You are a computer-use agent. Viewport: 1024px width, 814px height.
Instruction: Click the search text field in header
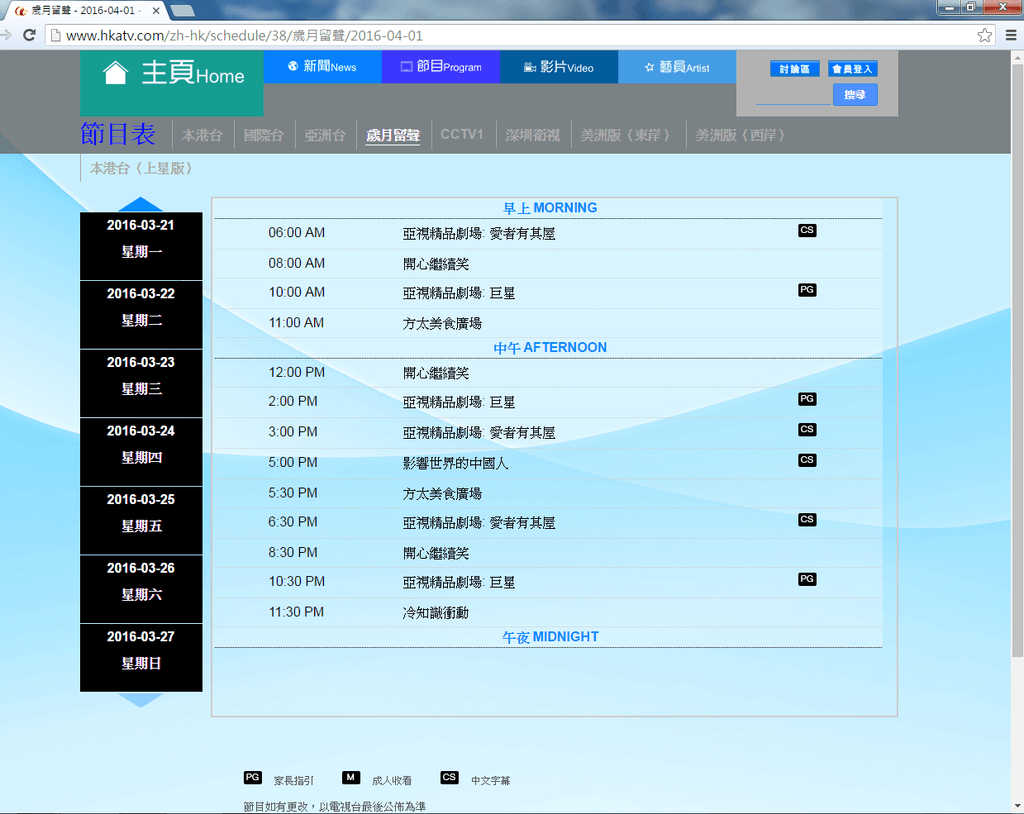click(792, 96)
